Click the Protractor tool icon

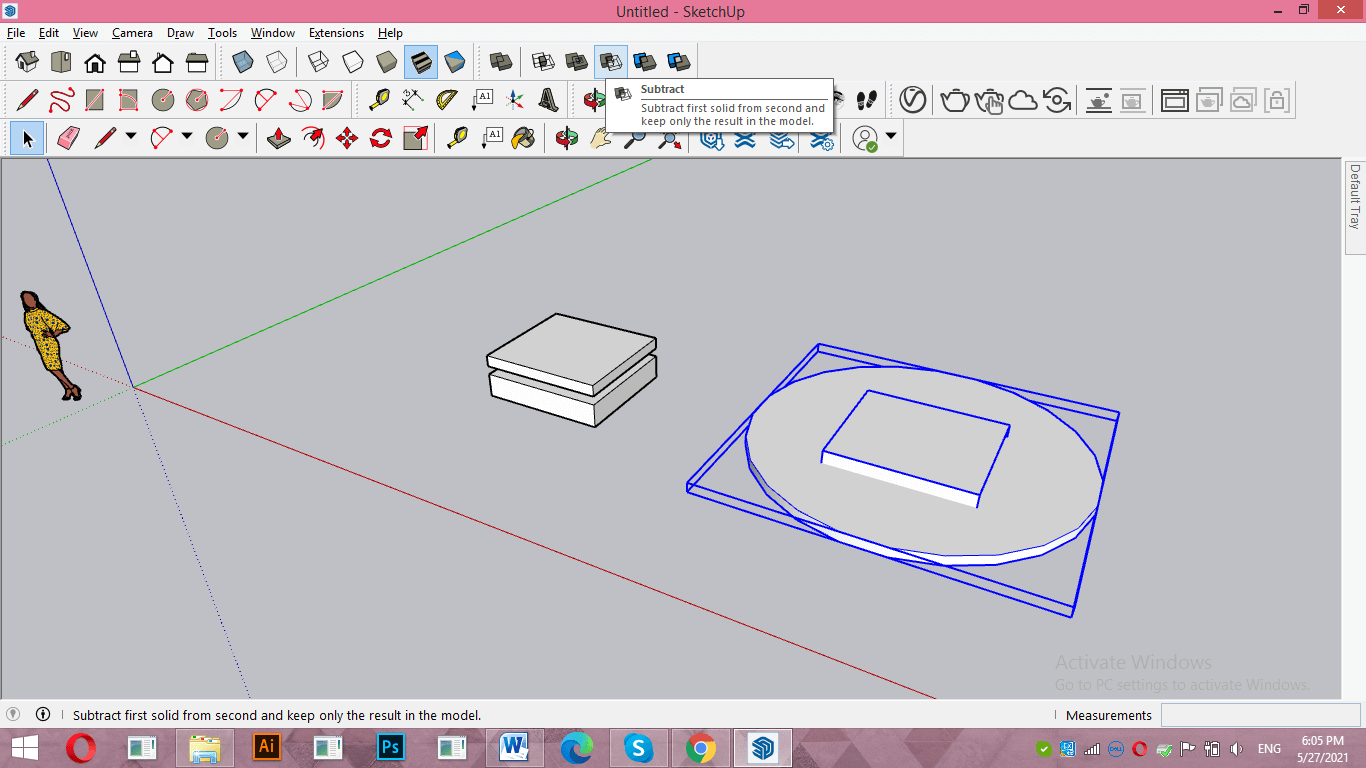446,100
